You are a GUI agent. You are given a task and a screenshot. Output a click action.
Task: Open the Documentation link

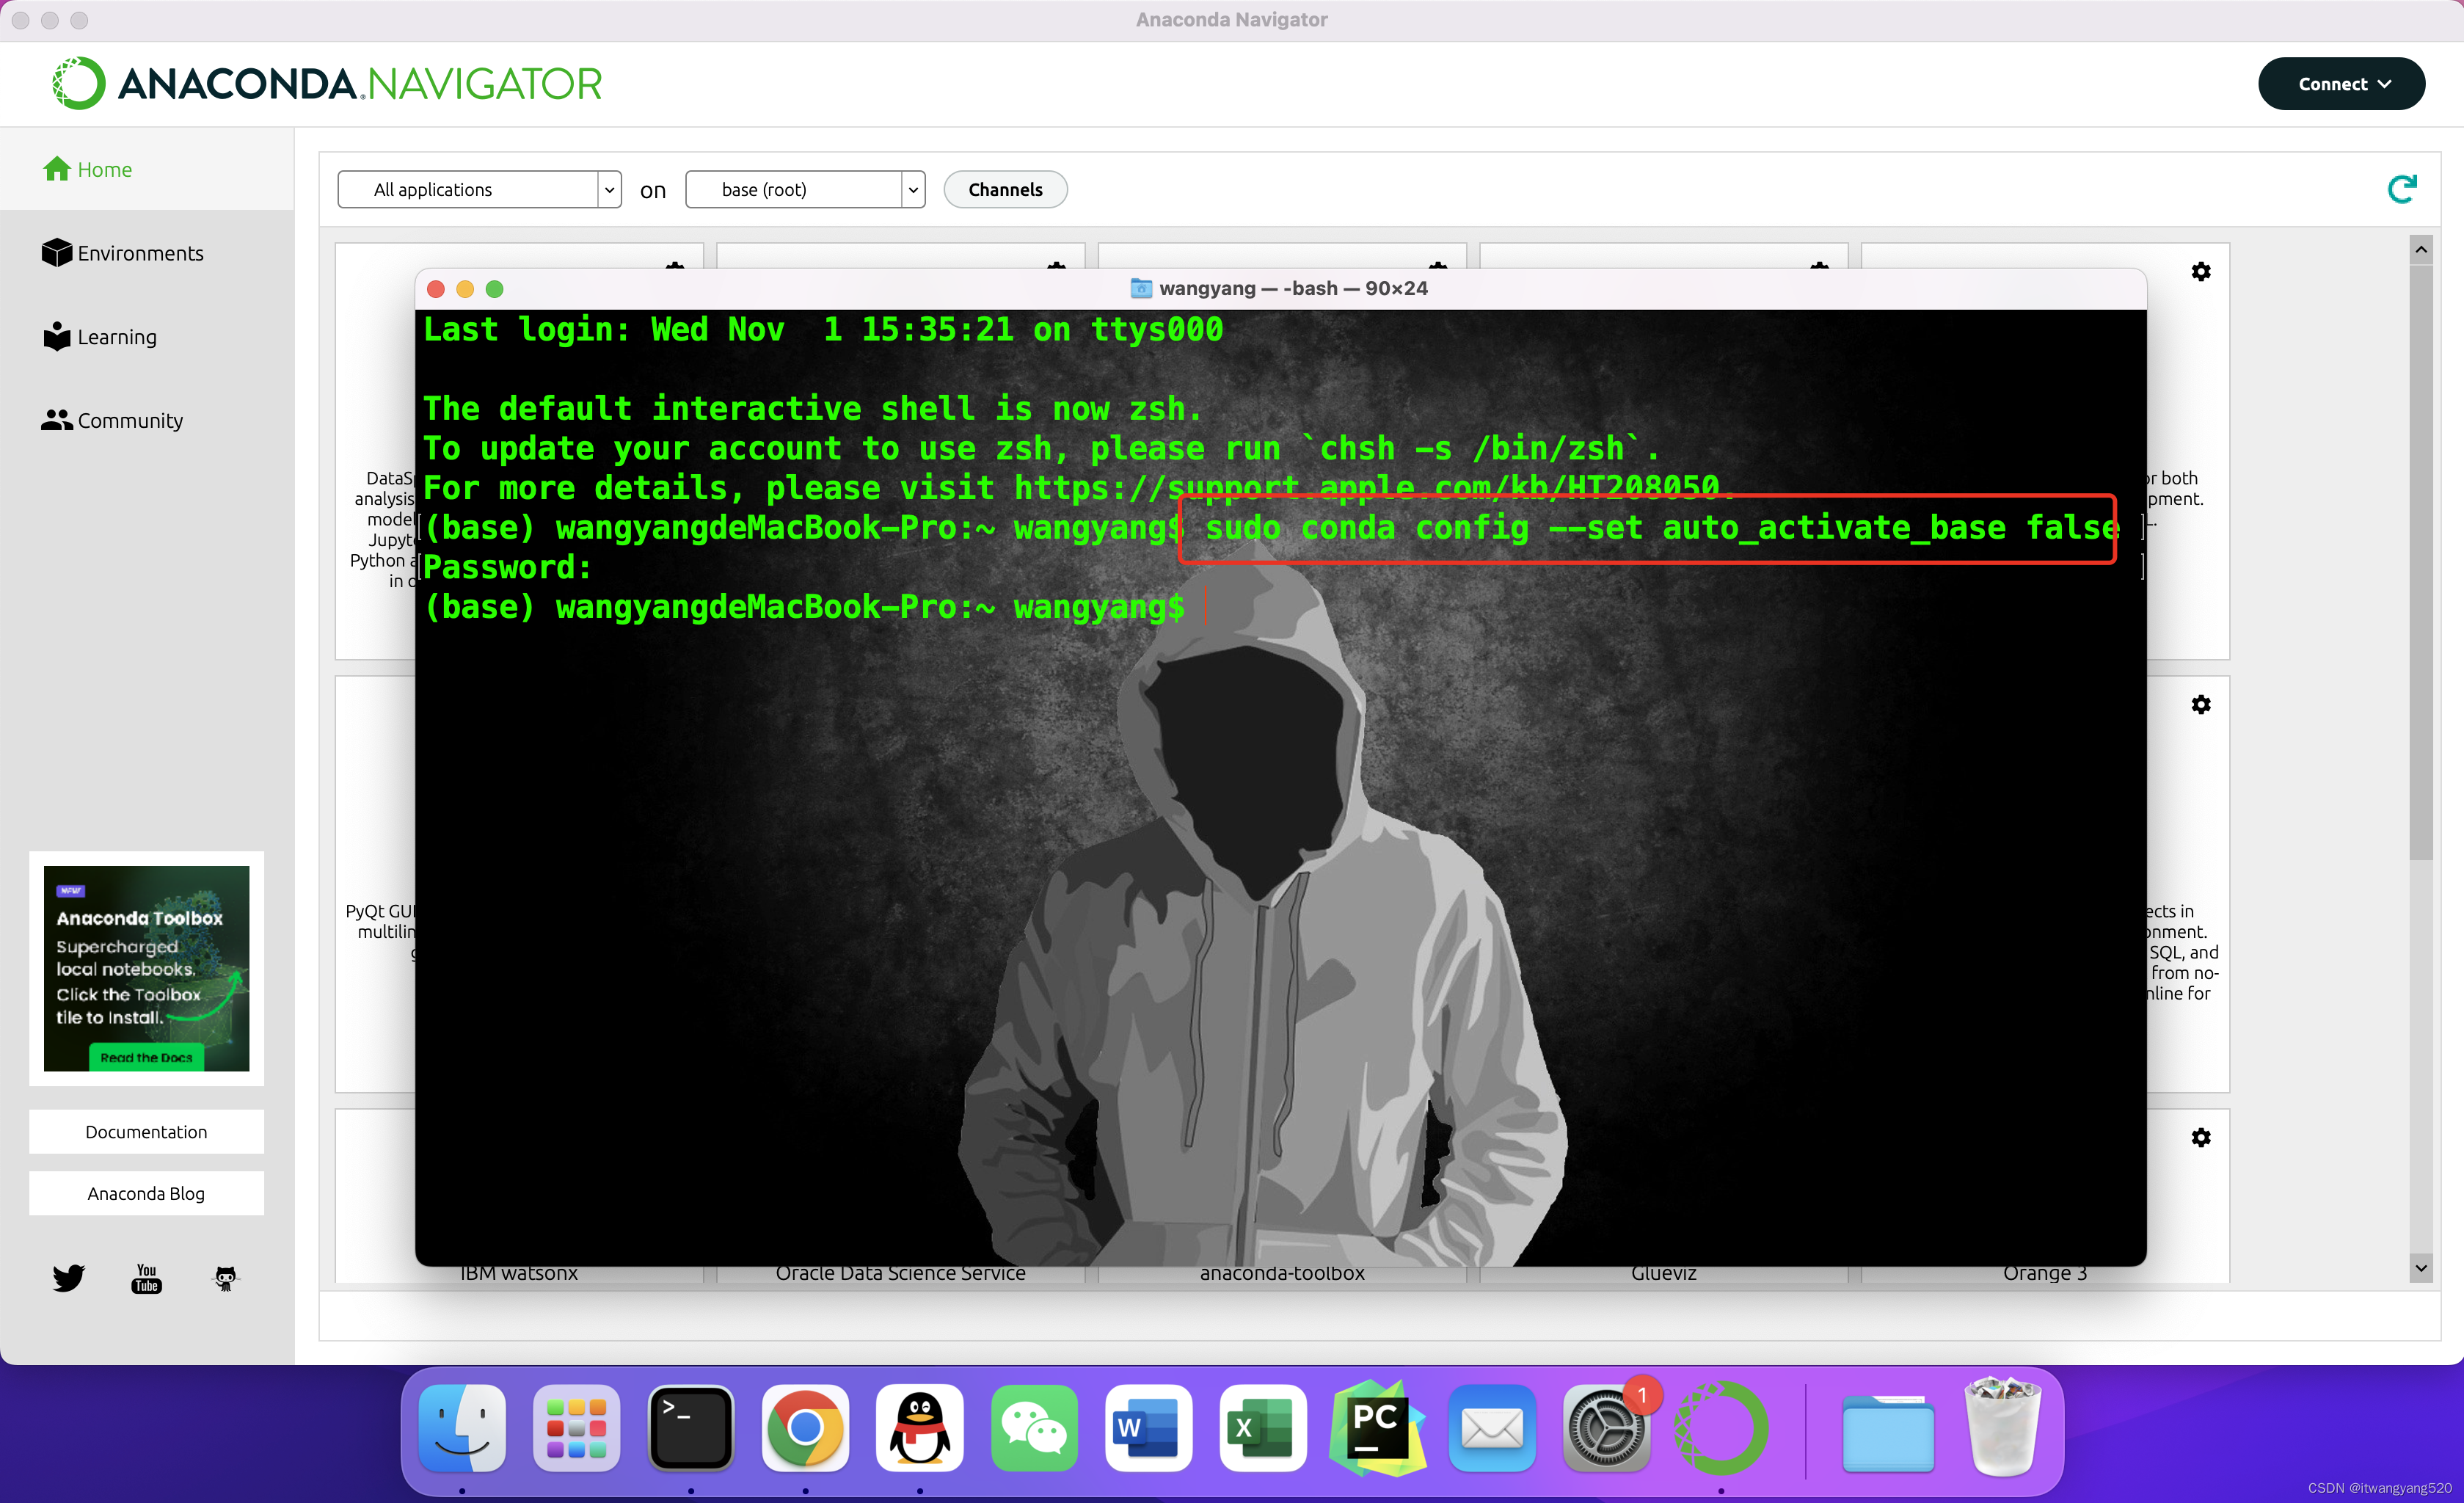click(x=146, y=1131)
